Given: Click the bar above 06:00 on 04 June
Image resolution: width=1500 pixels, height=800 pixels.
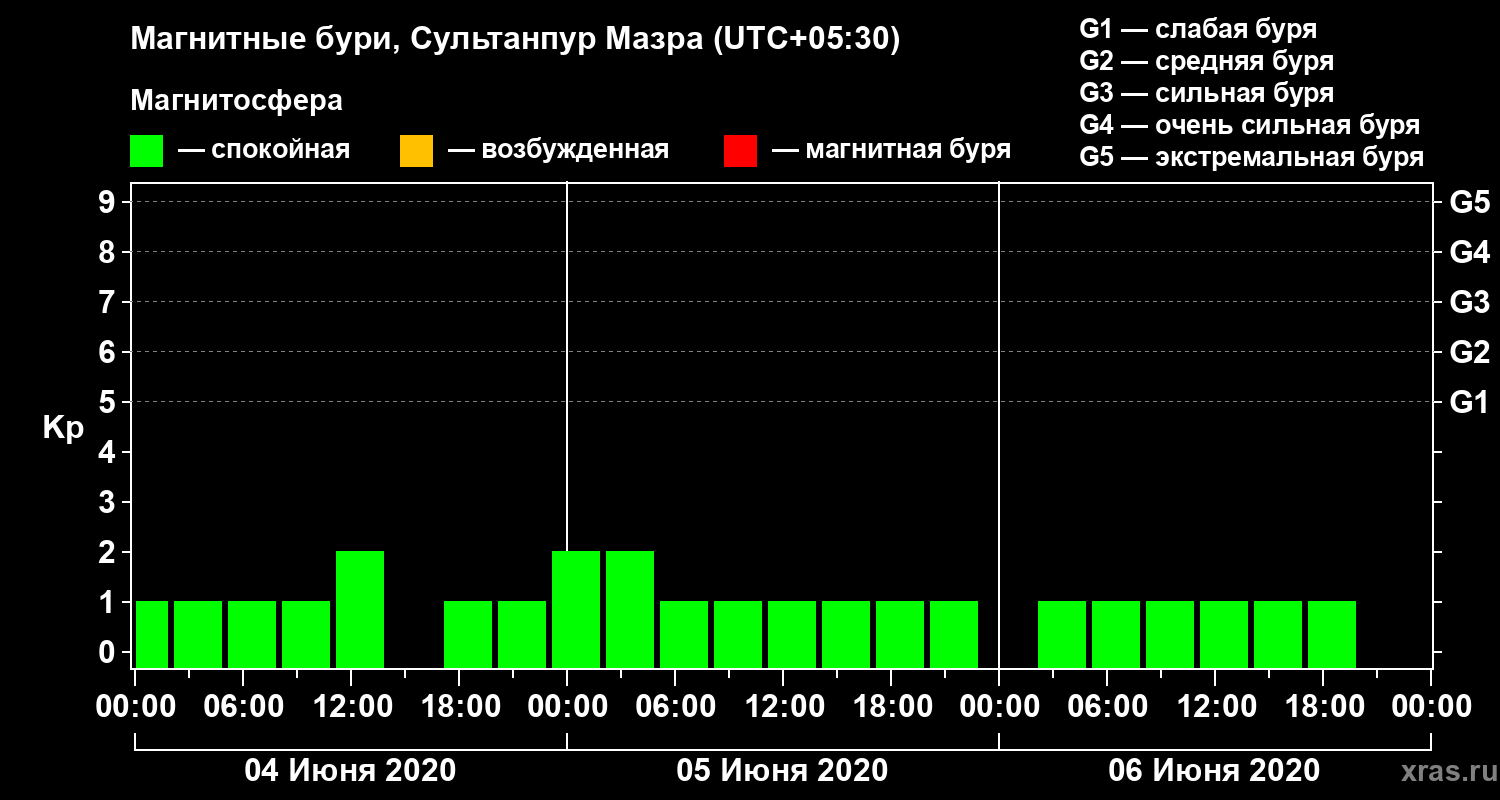Looking at the screenshot, I should [252, 634].
